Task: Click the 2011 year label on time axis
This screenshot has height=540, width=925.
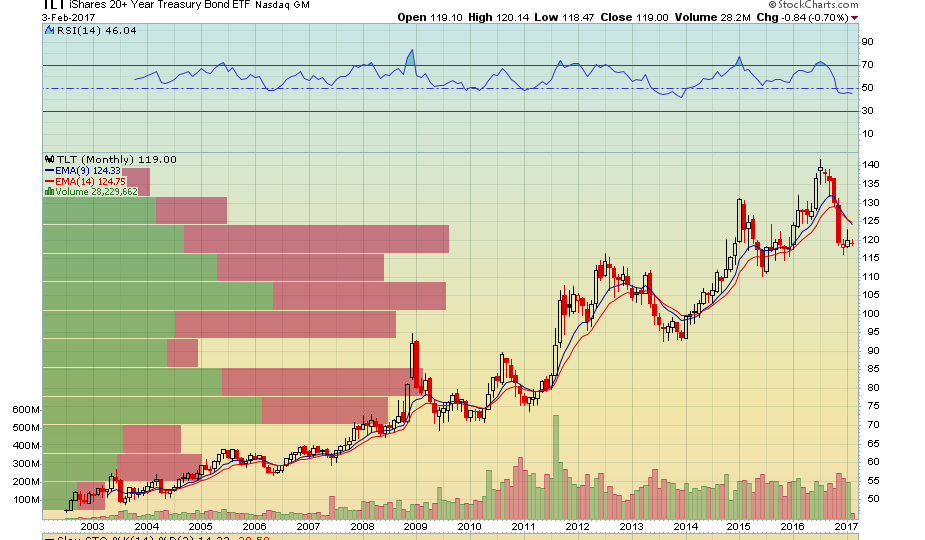Action: coord(523,527)
